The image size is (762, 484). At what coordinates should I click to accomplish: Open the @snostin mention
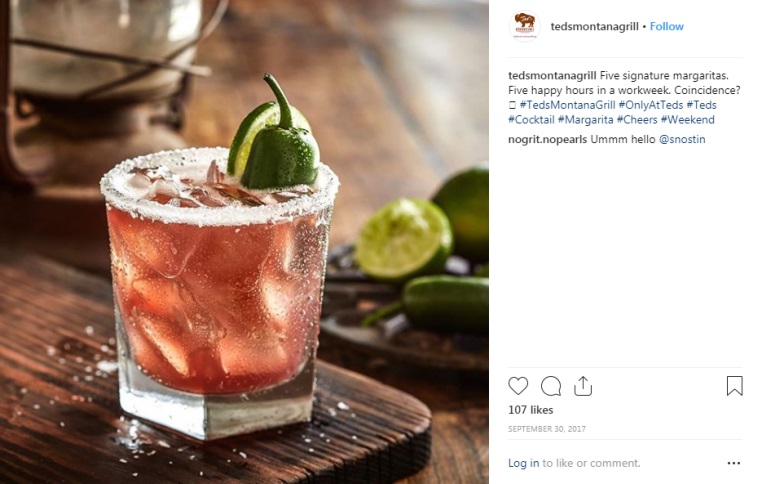(682, 139)
